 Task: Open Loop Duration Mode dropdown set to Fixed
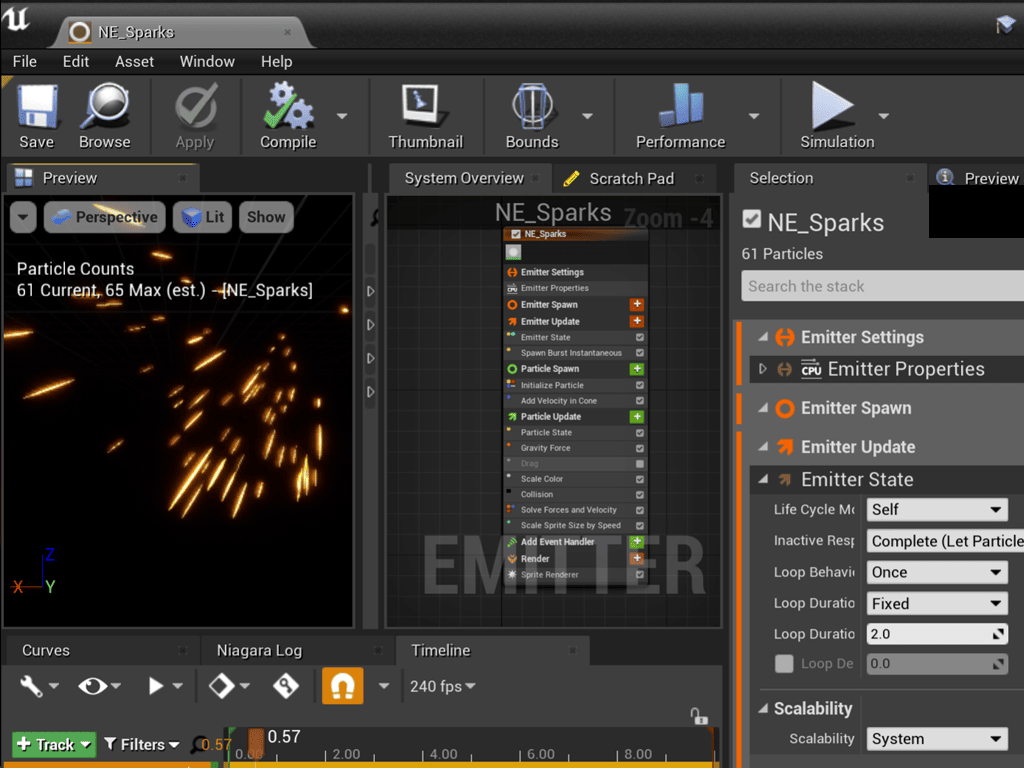click(936, 603)
